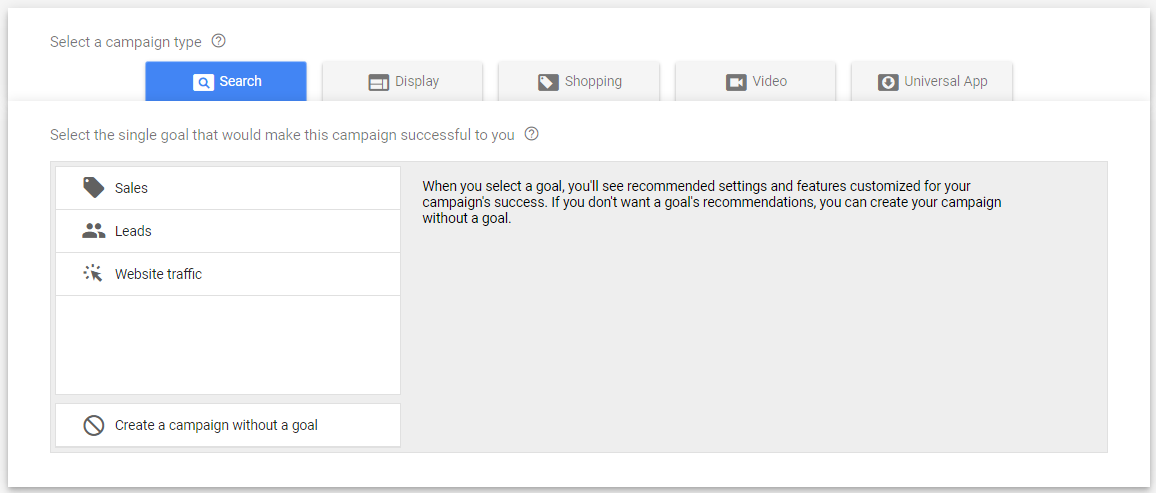Switch to the Display campaign type tab
Screen dimensions: 1156x493
point(403,82)
